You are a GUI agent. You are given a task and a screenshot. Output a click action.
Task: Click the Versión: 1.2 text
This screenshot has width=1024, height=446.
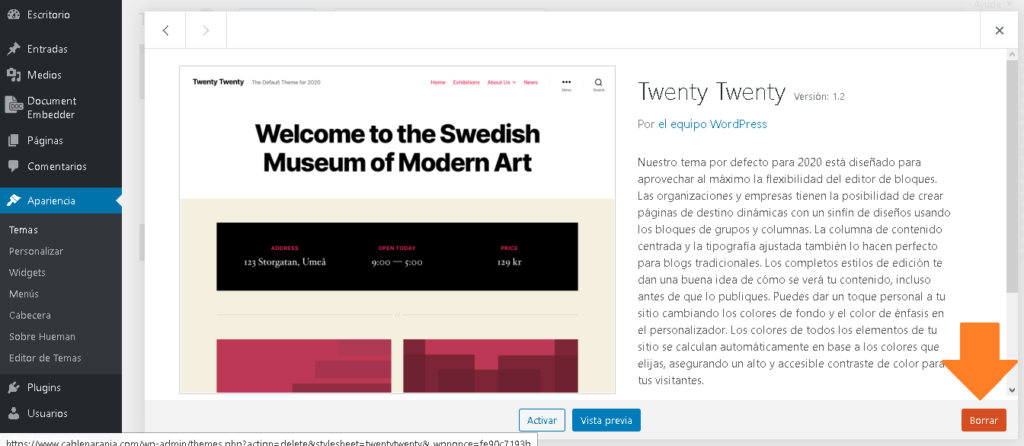819,97
